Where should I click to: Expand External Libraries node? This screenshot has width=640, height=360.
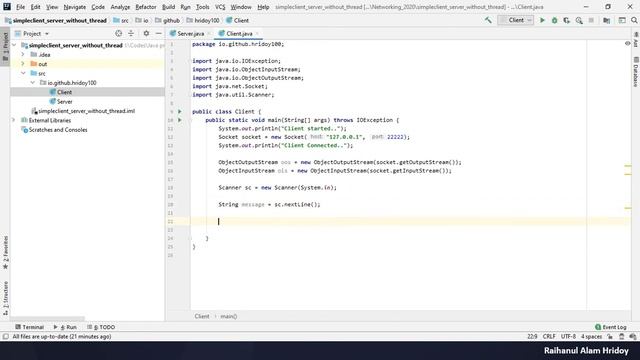tap(14, 120)
